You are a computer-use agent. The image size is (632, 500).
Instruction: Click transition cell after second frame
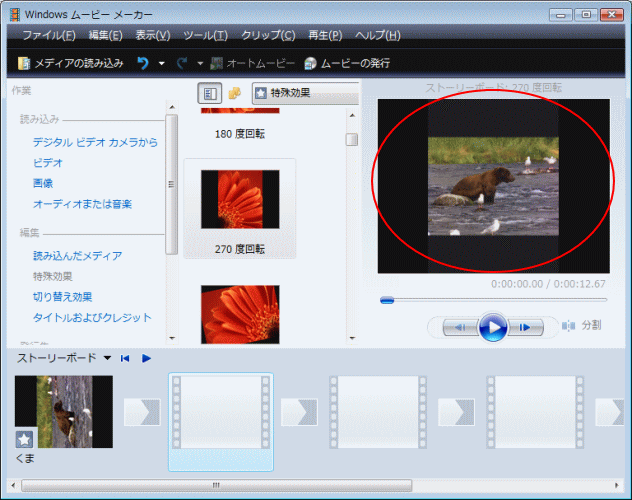[x=299, y=412]
